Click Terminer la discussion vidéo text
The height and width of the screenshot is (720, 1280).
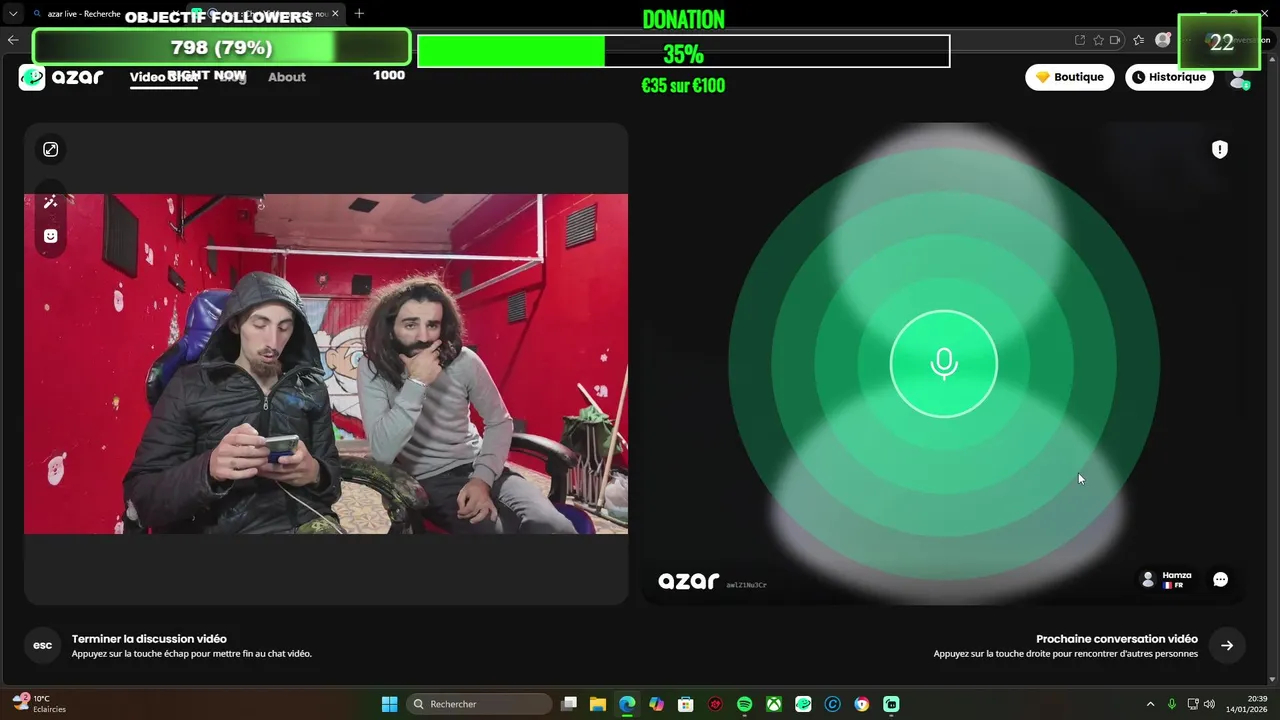pos(149,639)
